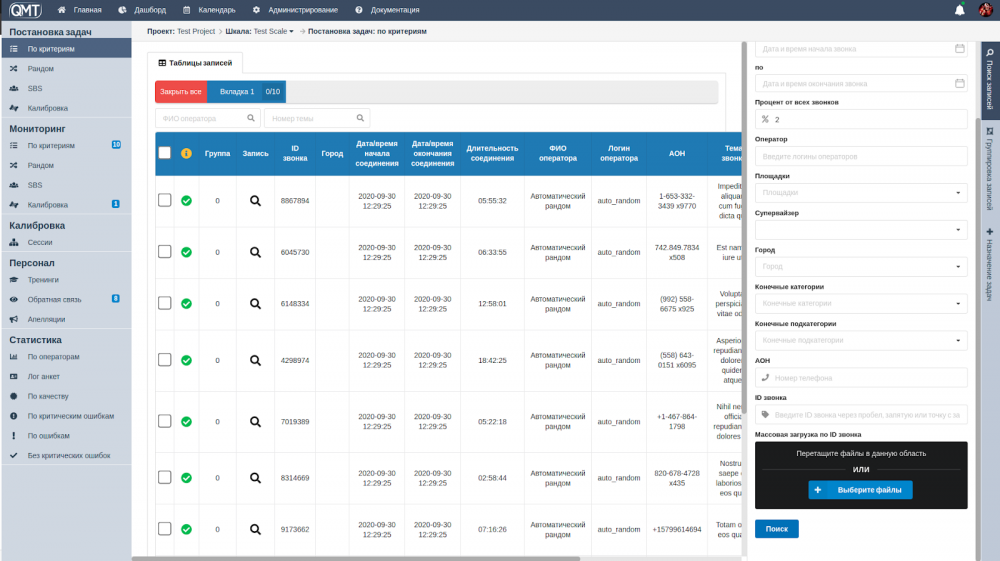Click the yellow info icon in the table header
The height and width of the screenshot is (561, 1000).
point(186,153)
